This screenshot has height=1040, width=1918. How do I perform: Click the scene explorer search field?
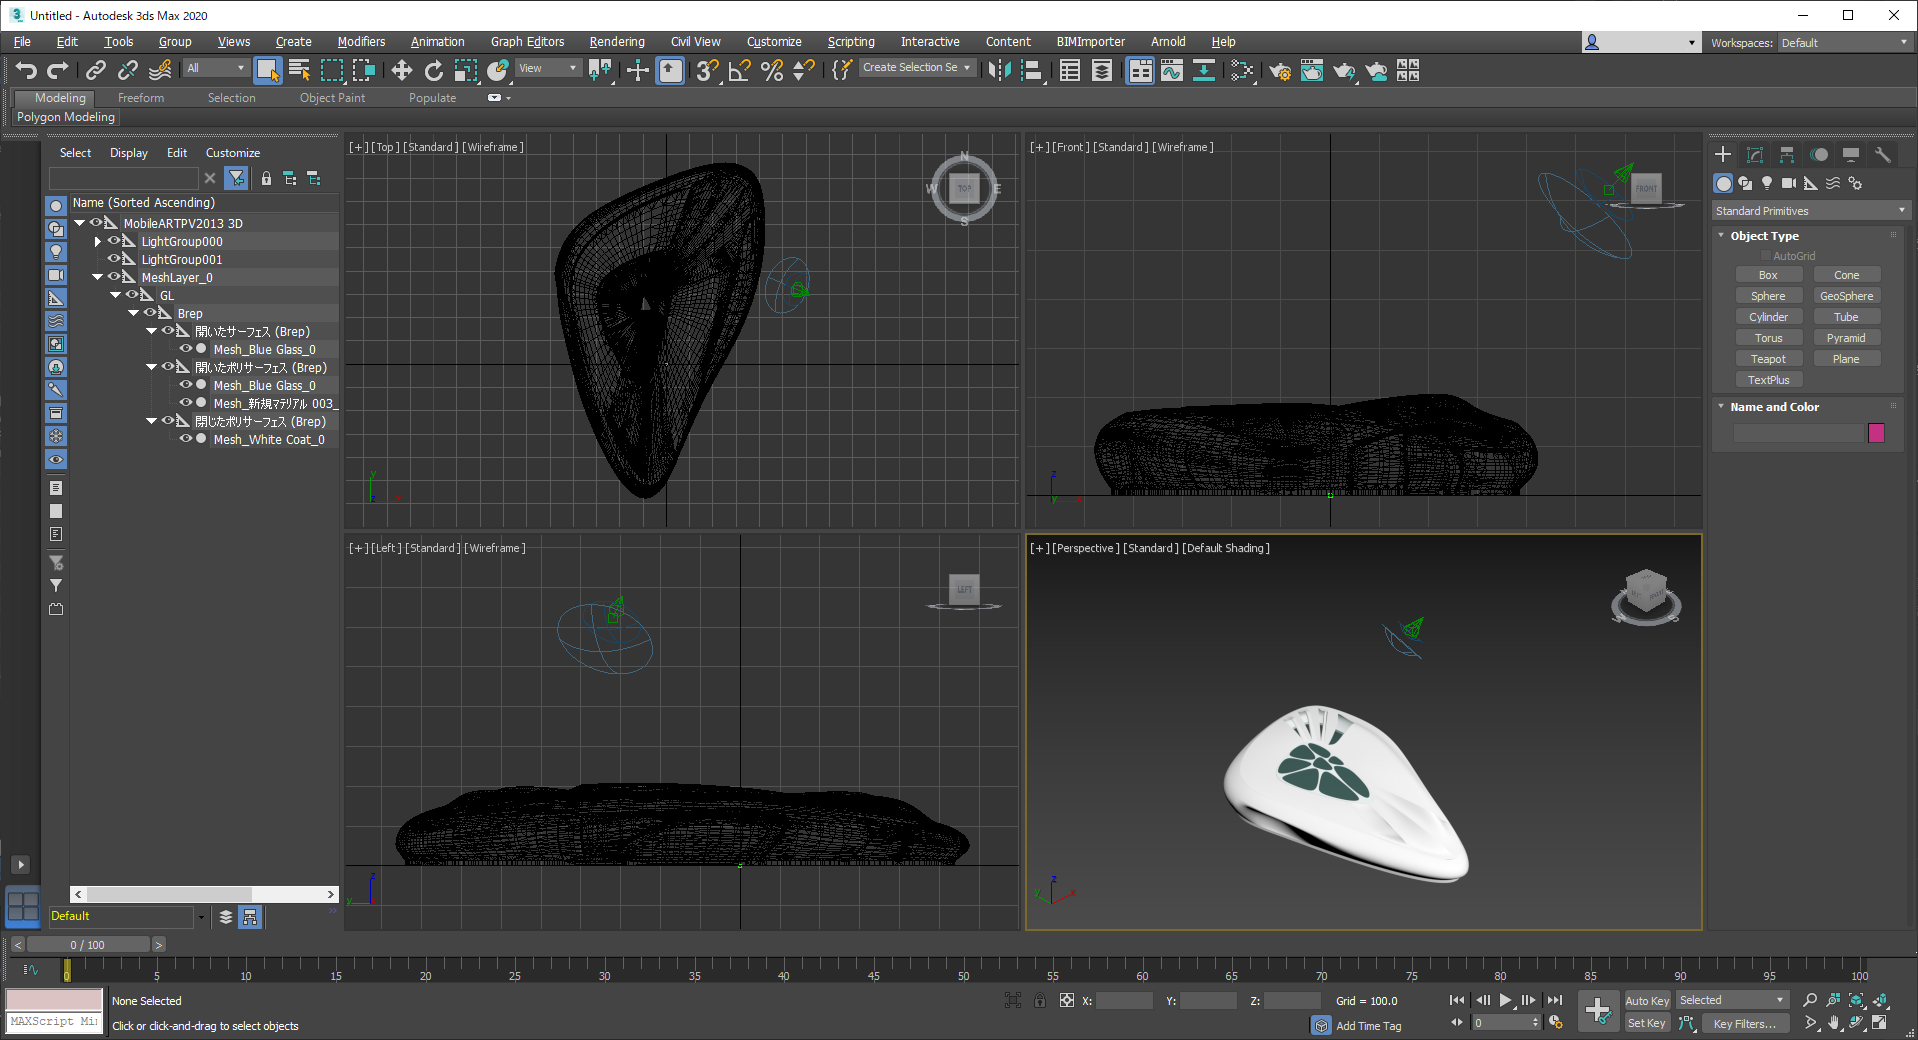[124, 178]
